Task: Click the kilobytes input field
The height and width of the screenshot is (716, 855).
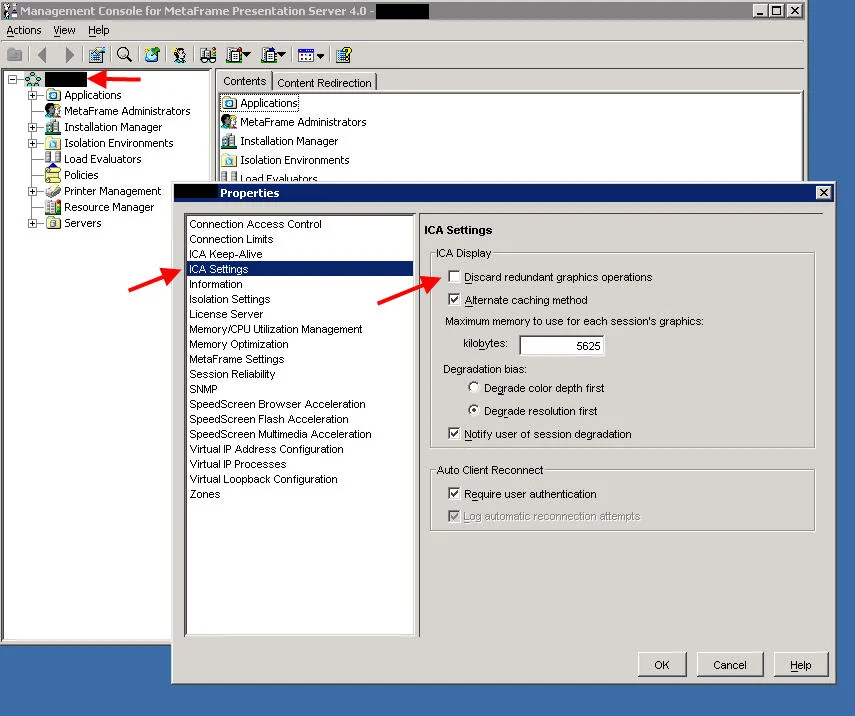Action: point(562,345)
